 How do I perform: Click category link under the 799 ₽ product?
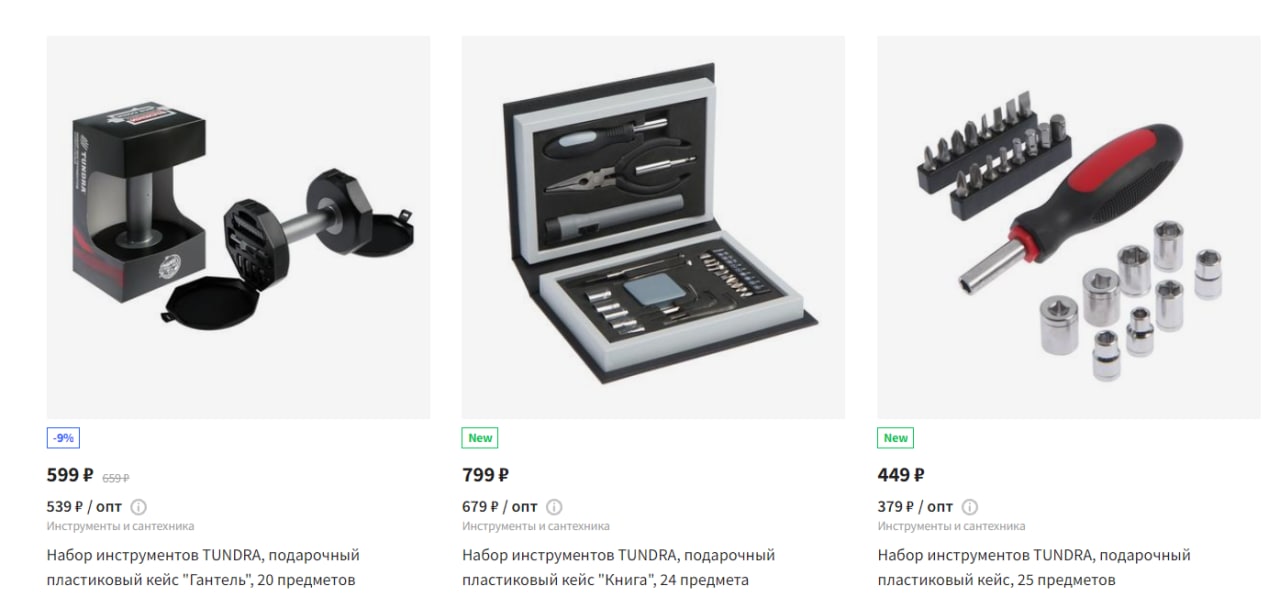pyautogui.click(x=536, y=526)
